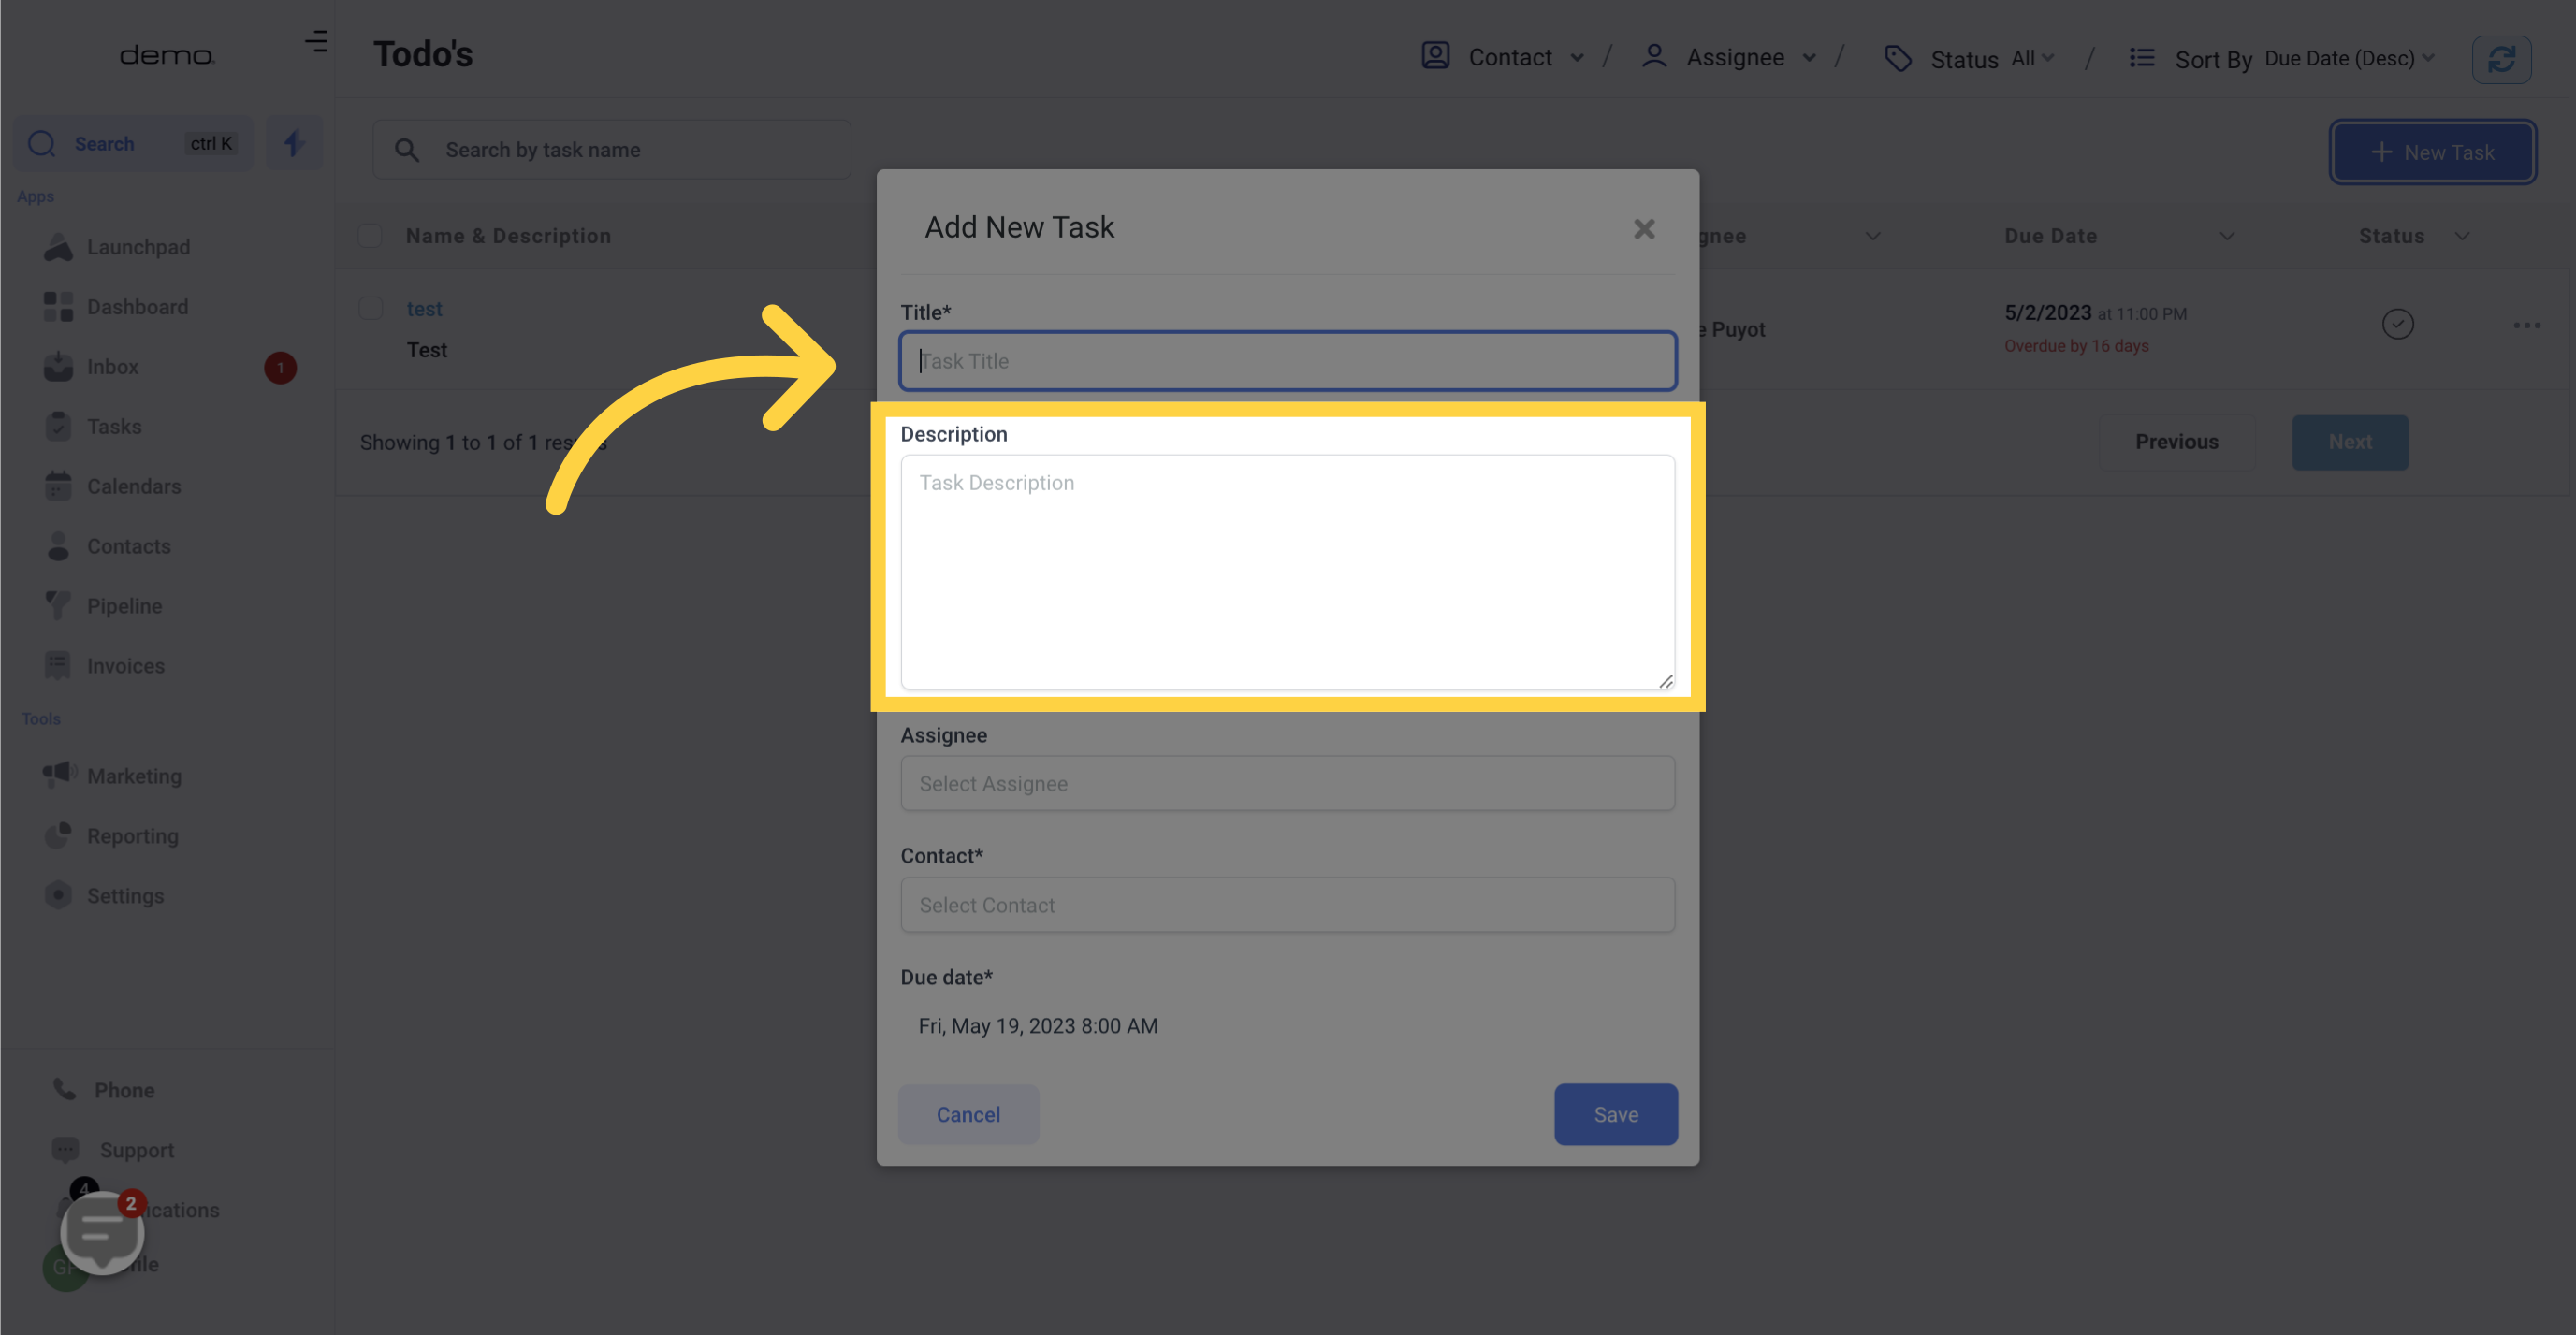Toggle the select-all checkbox in the table header

370,236
